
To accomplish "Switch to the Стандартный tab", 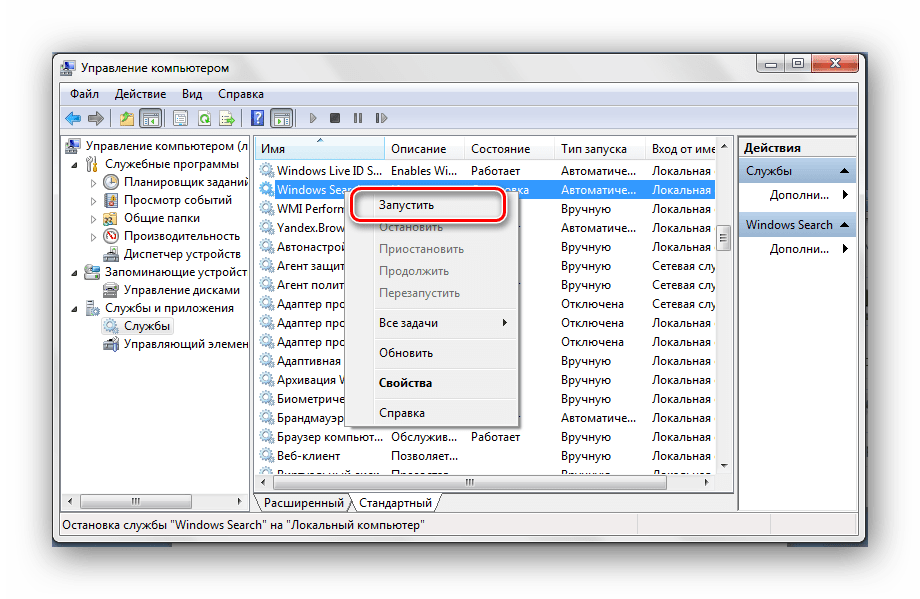I will [x=395, y=503].
